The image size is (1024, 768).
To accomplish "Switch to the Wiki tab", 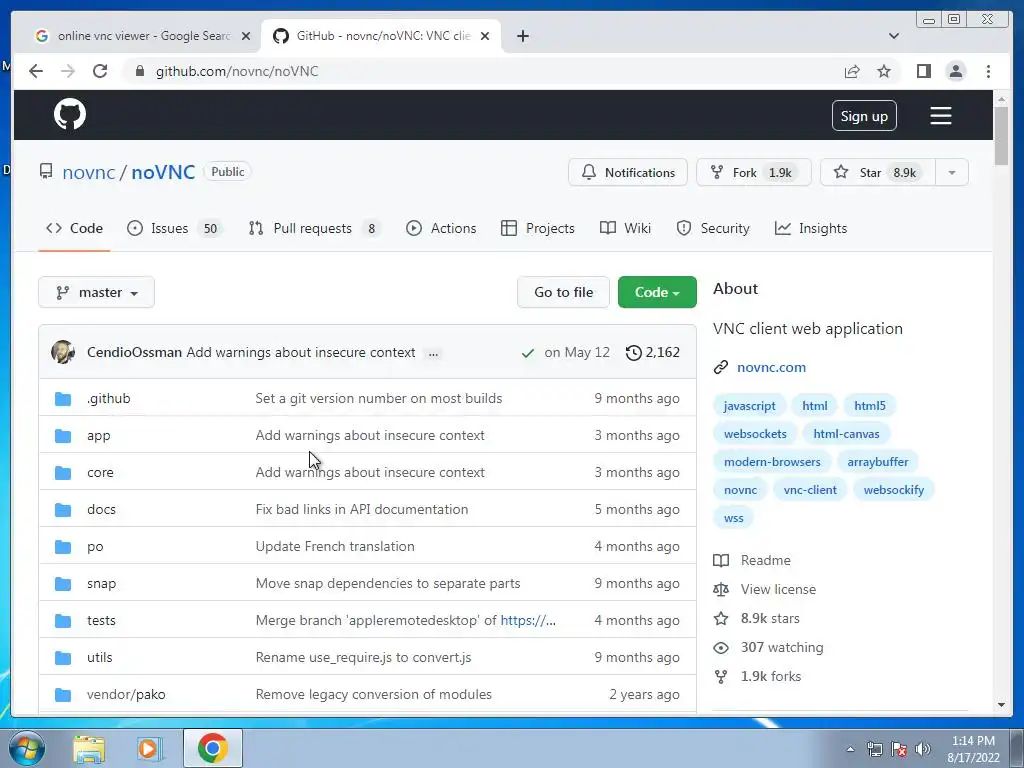I will (x=625, y=229).
